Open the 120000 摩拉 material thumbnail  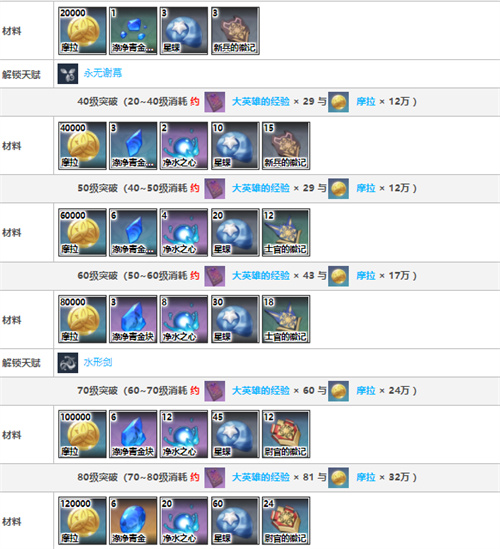click(82, 521)
